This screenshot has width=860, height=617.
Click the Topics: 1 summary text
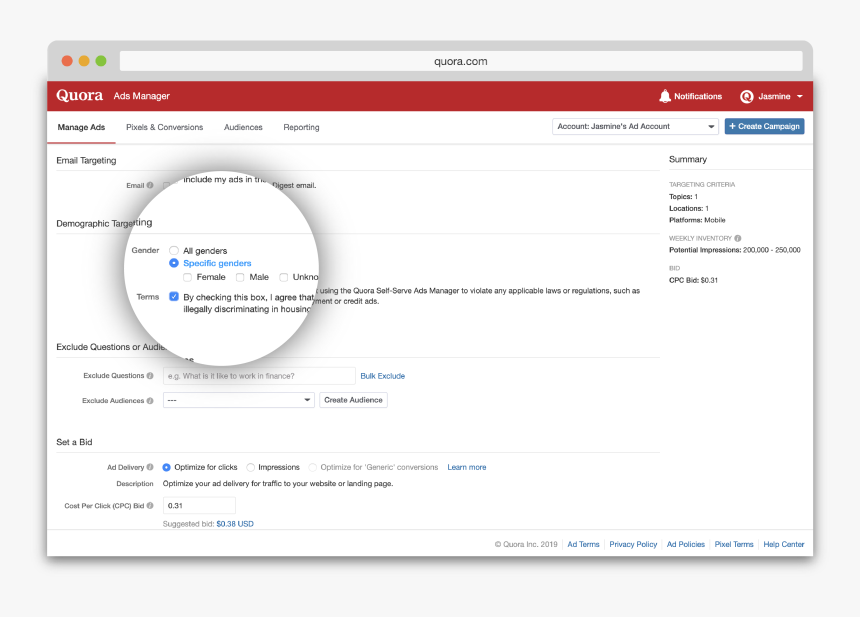pos(683,197)
